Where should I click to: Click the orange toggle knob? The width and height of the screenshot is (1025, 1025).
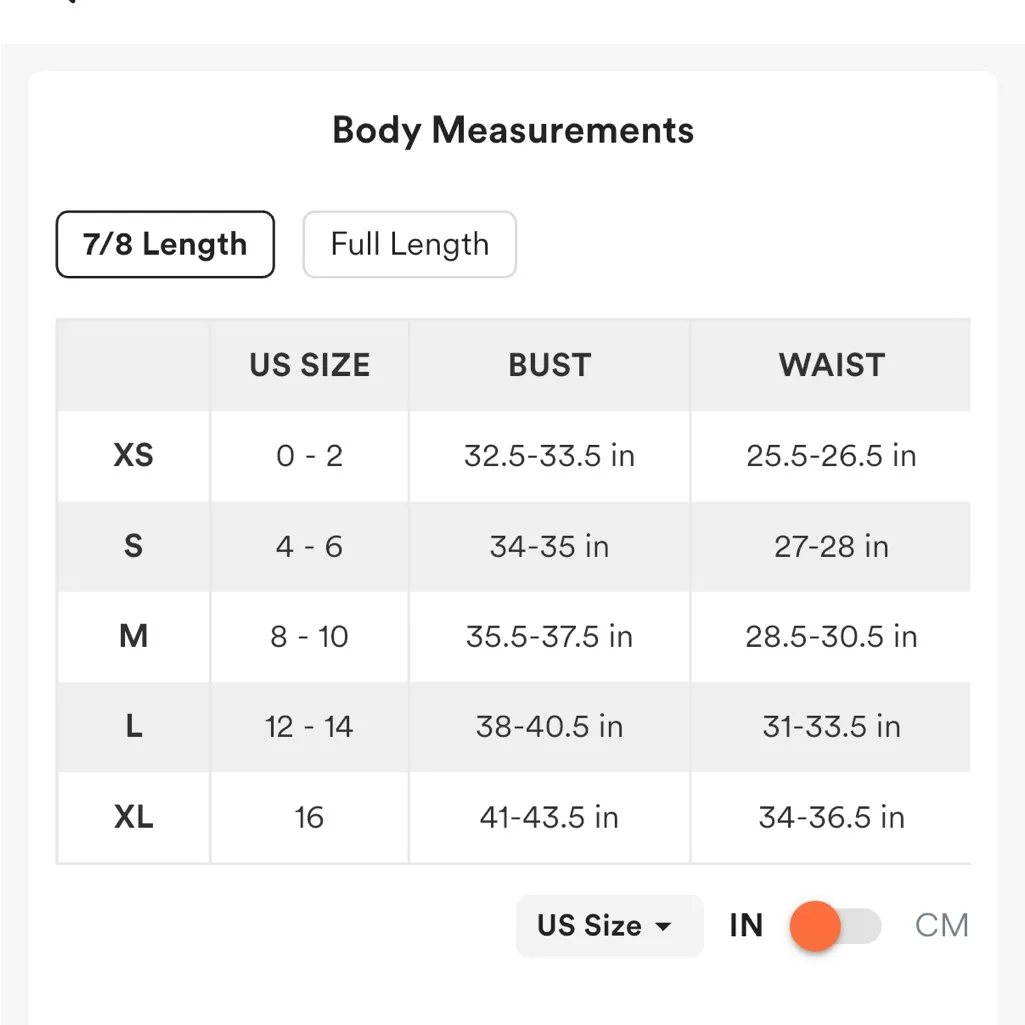pos(817,926)
